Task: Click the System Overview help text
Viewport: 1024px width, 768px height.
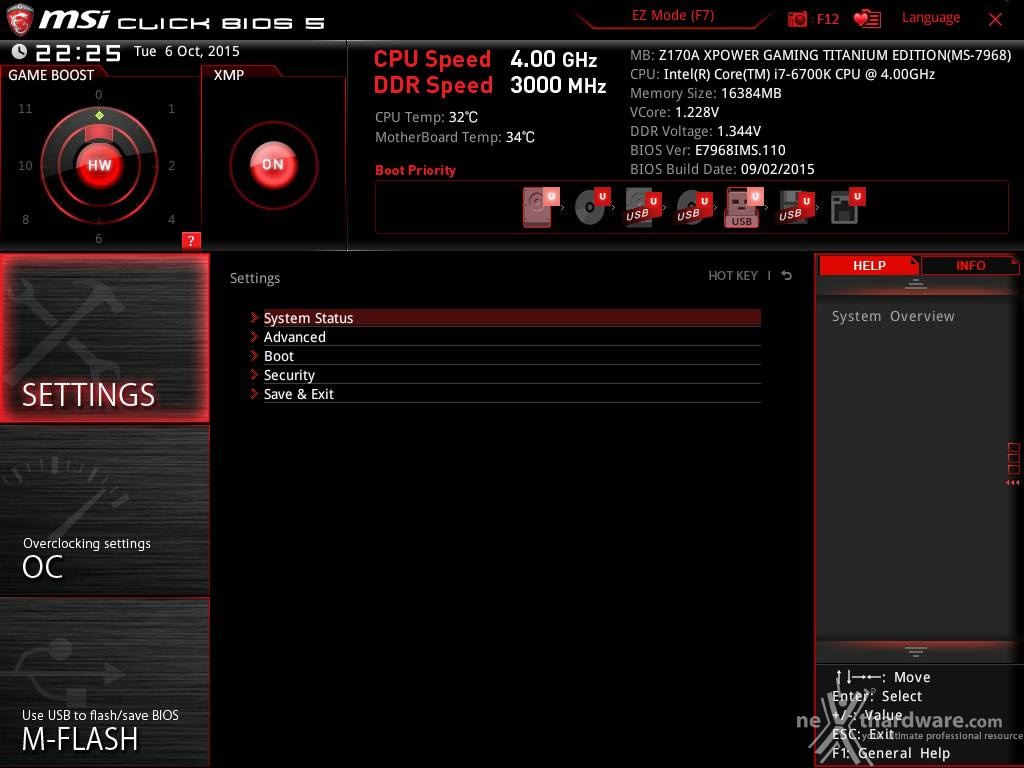Action: (893, 316)
